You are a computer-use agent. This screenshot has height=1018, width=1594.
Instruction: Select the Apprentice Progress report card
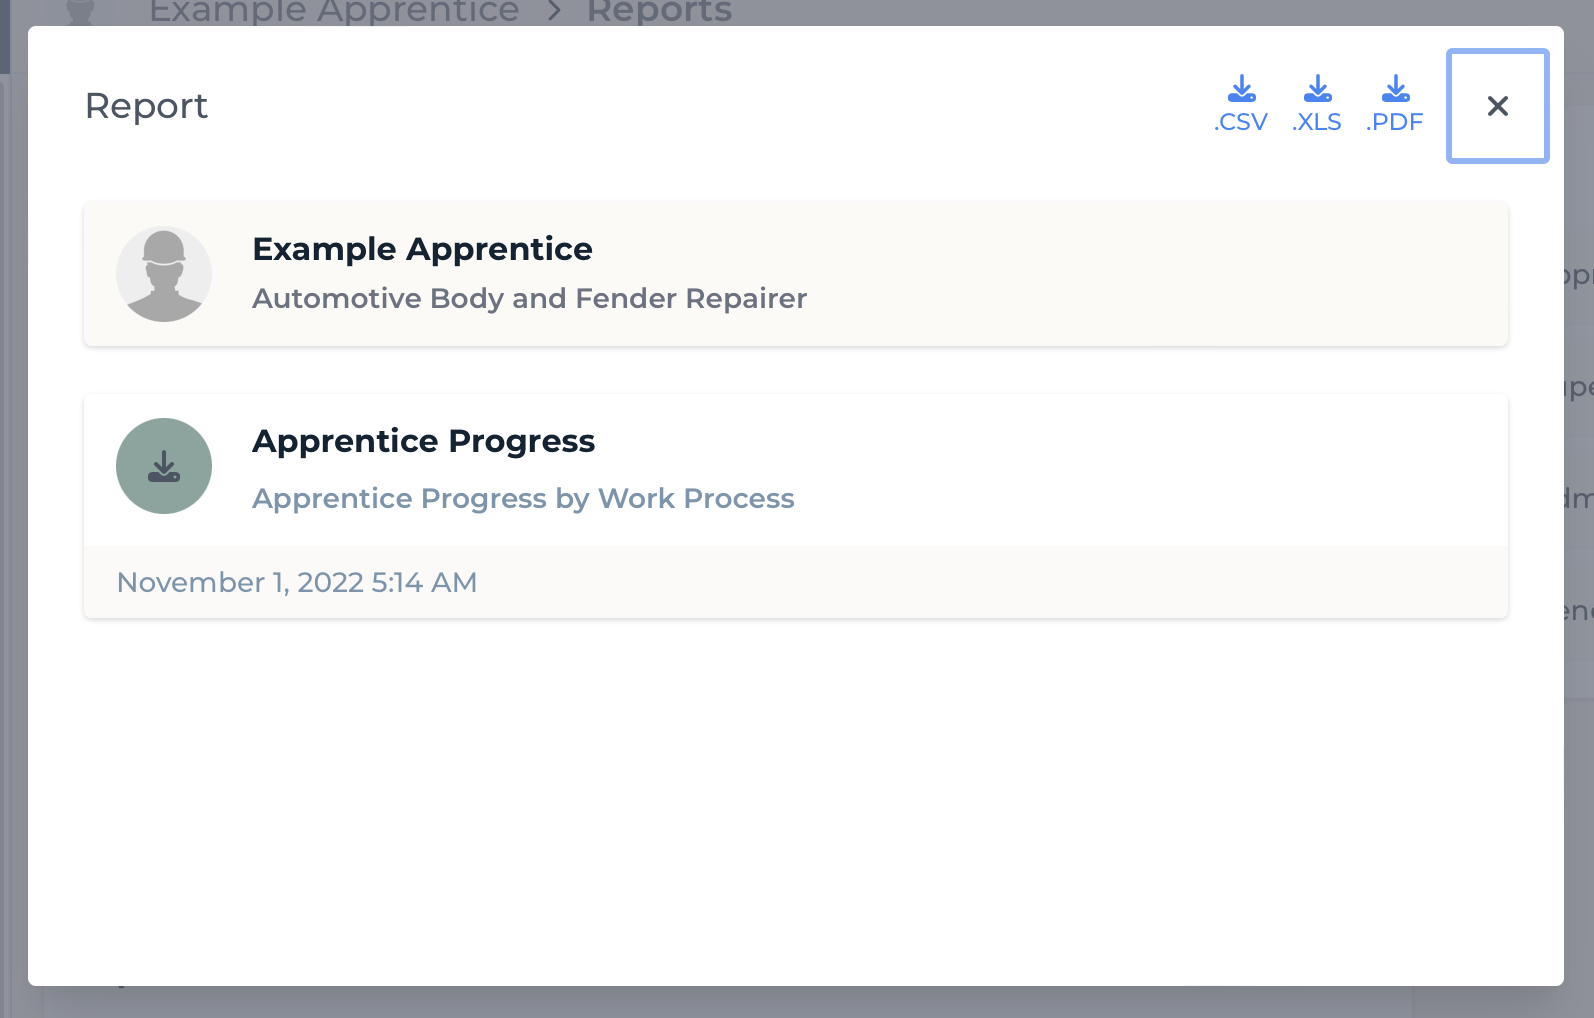point(795,466)
